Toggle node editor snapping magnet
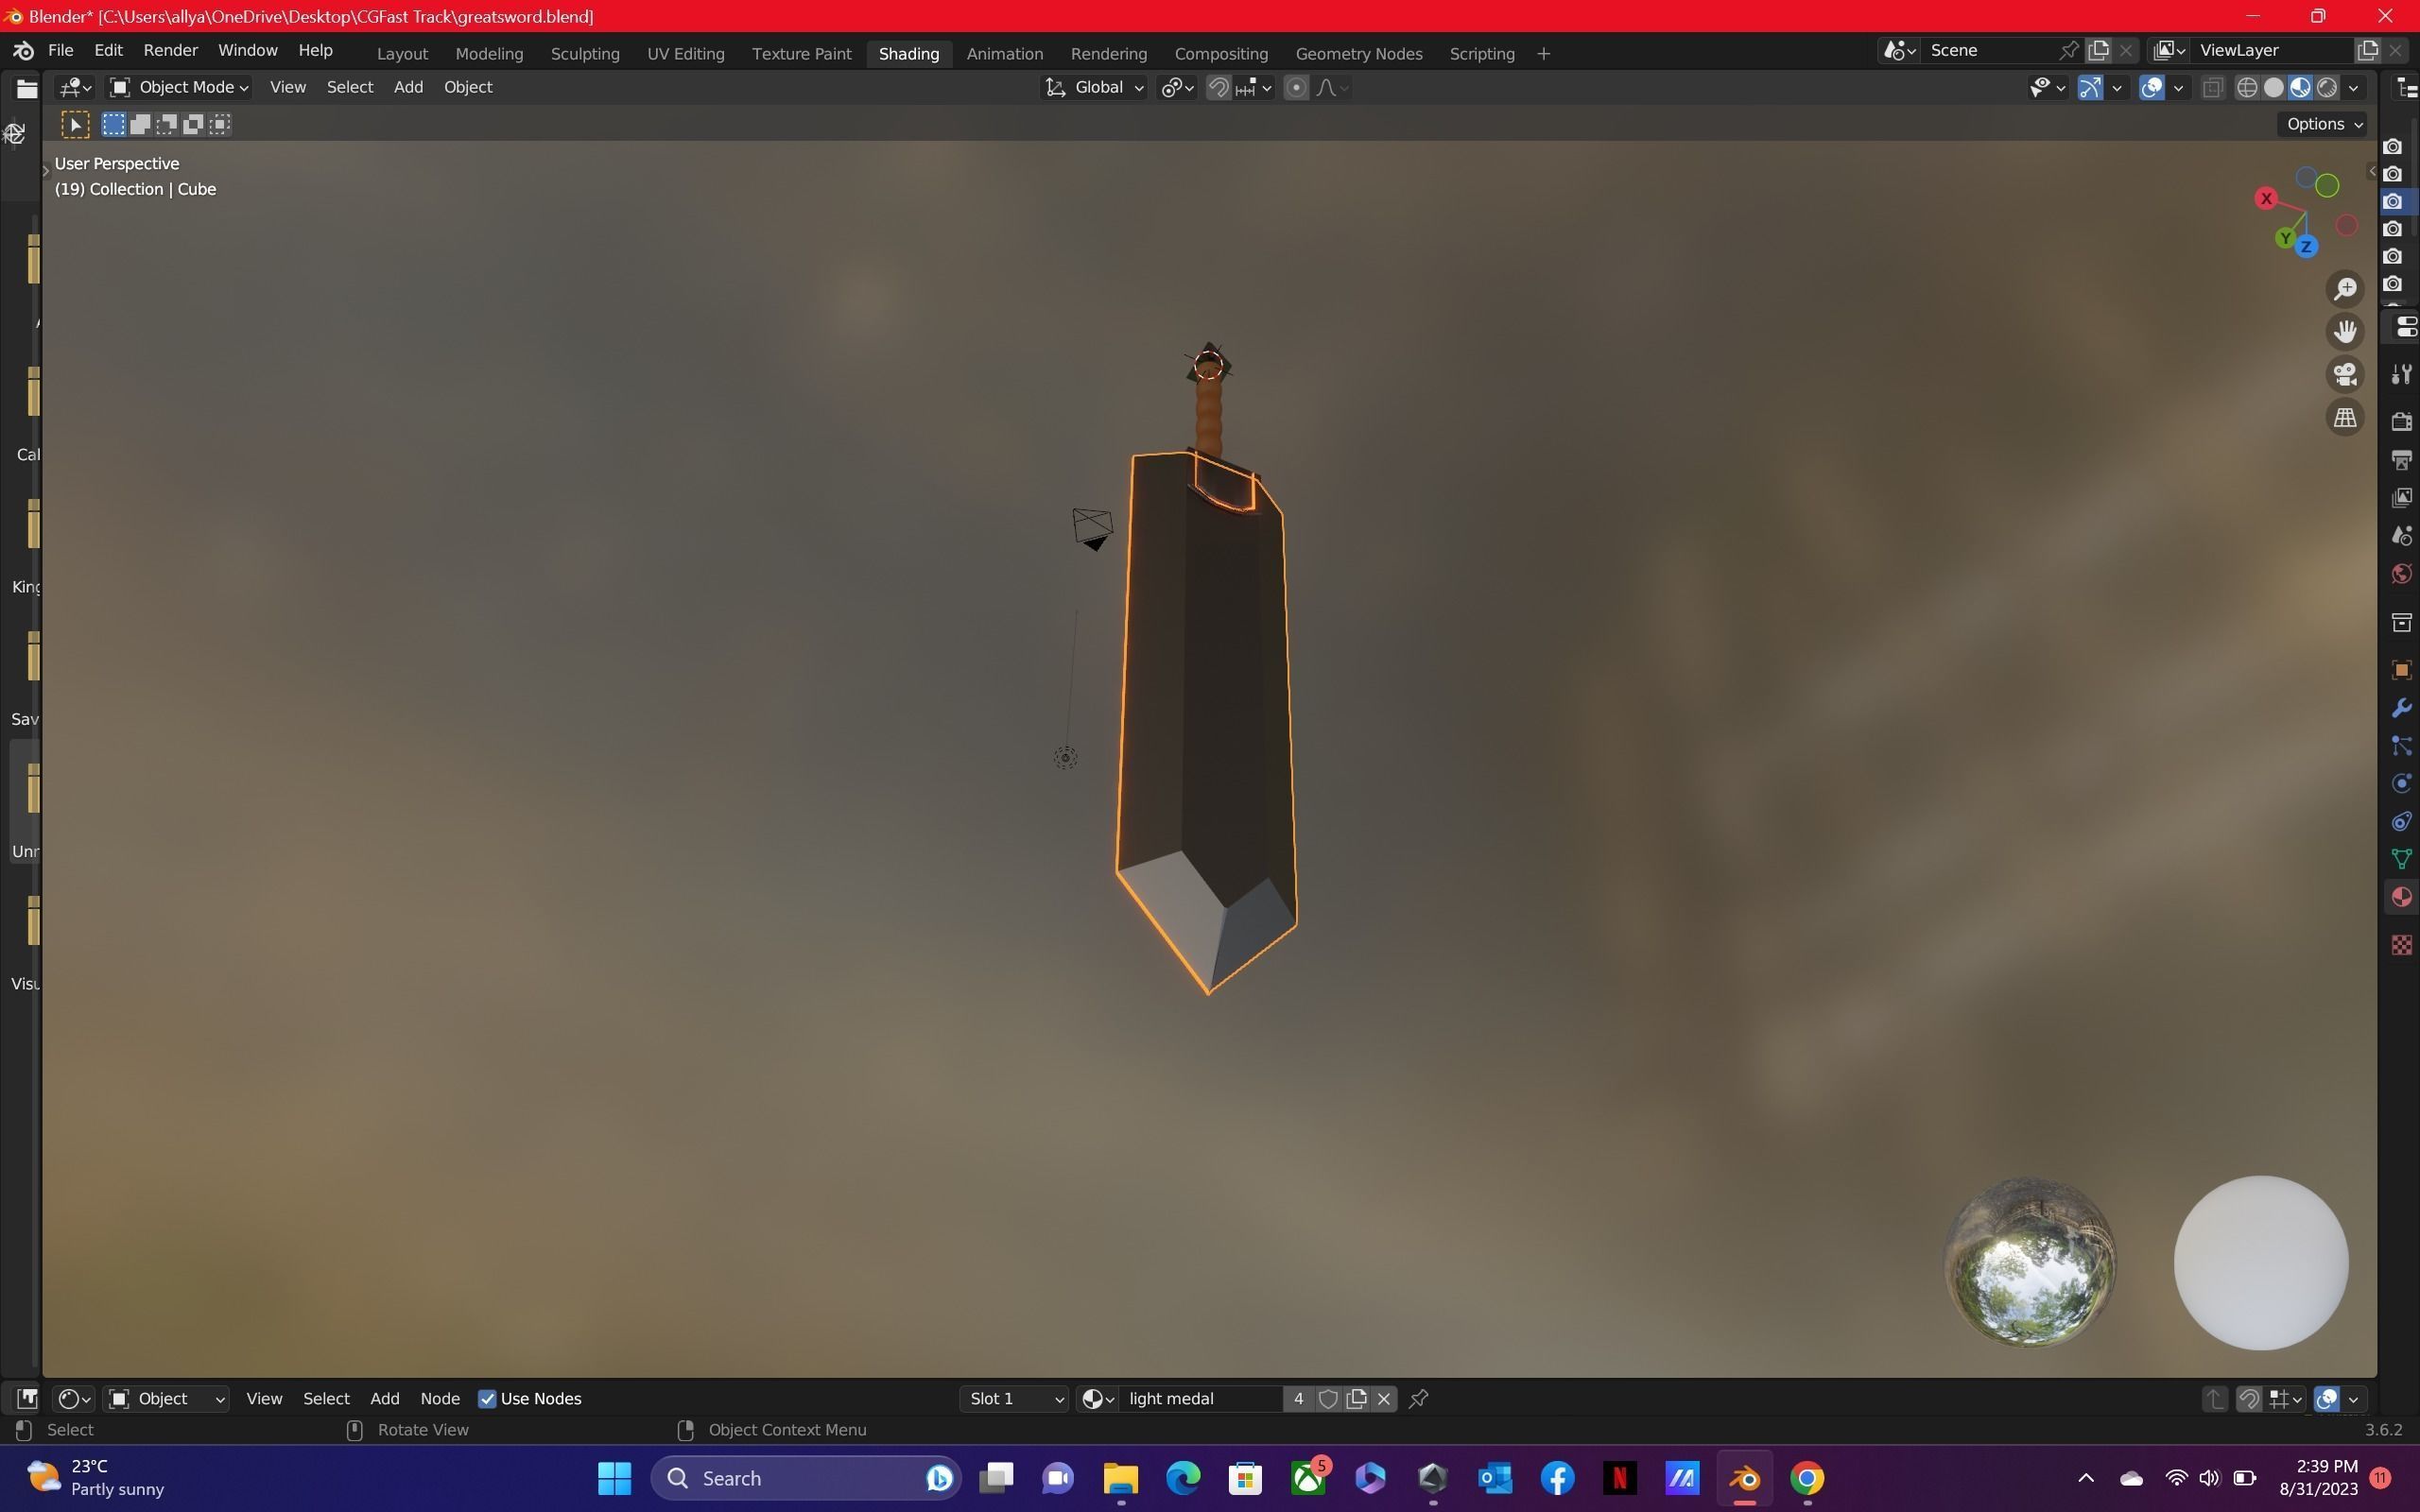 (x=2249, y=1399)
